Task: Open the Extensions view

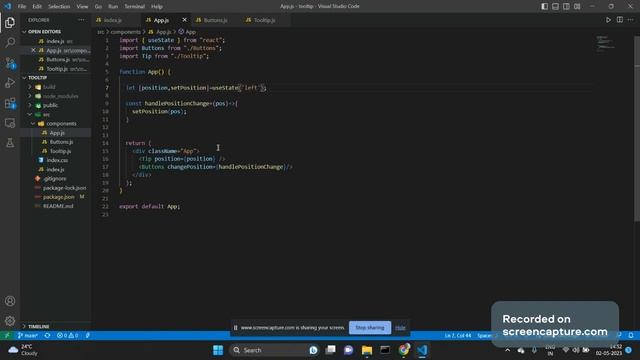Action: pyautogui.click(x=10, y=103)
